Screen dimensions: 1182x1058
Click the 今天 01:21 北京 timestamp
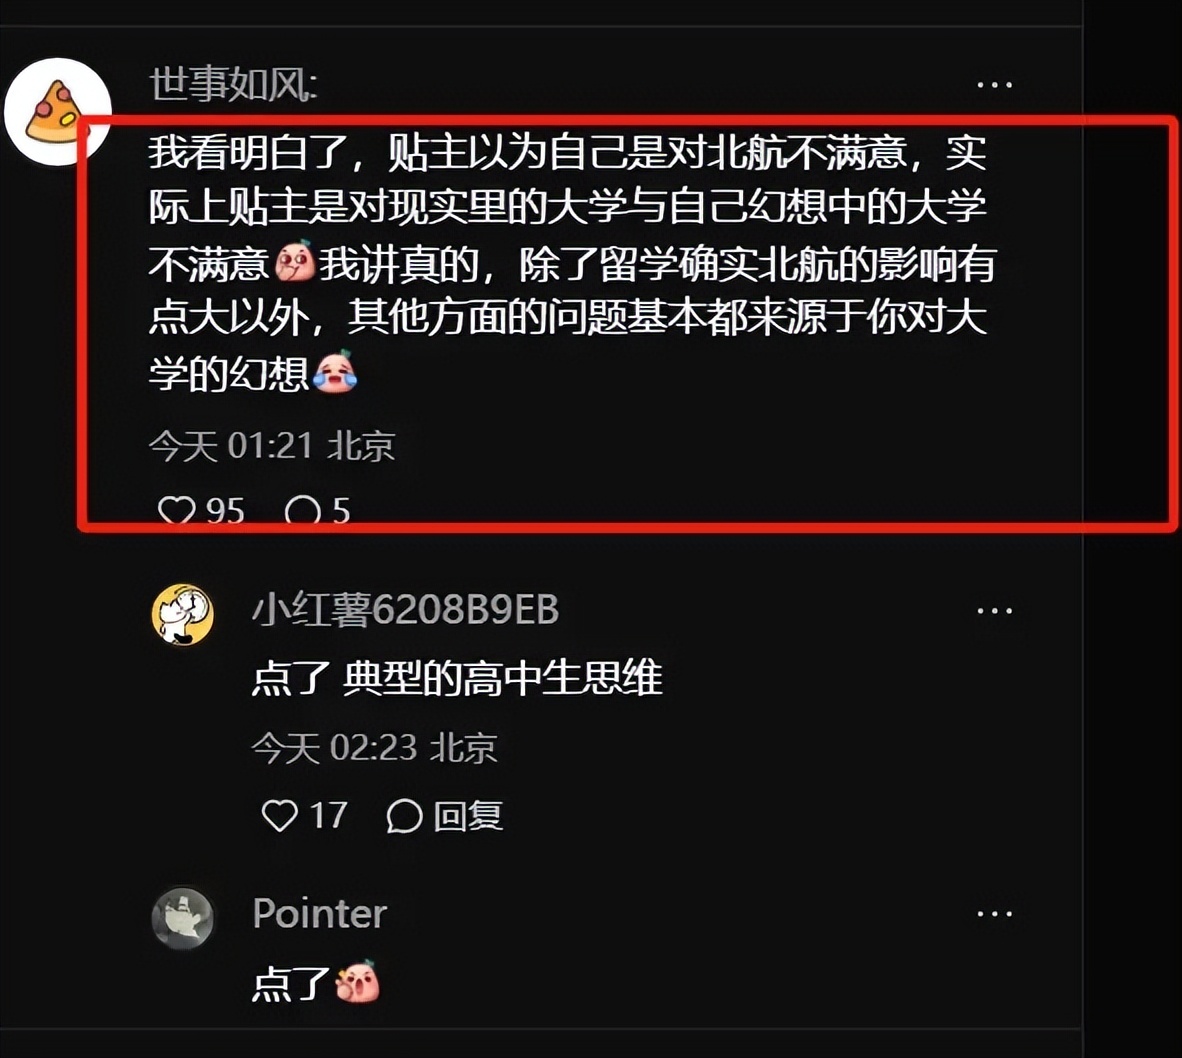tap(272, 445)
